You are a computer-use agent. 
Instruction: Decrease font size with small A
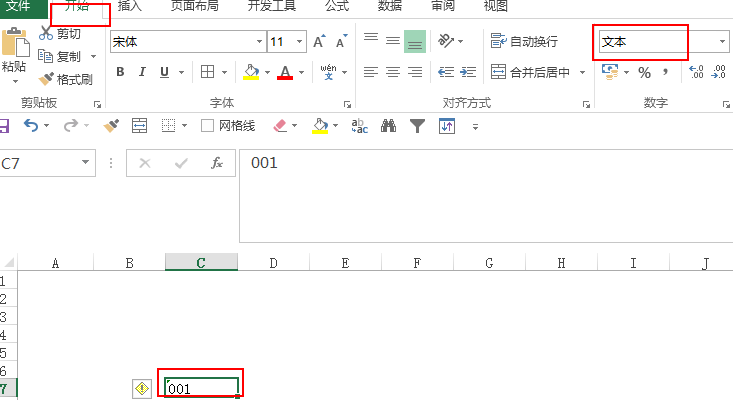(x=342, y=42)
